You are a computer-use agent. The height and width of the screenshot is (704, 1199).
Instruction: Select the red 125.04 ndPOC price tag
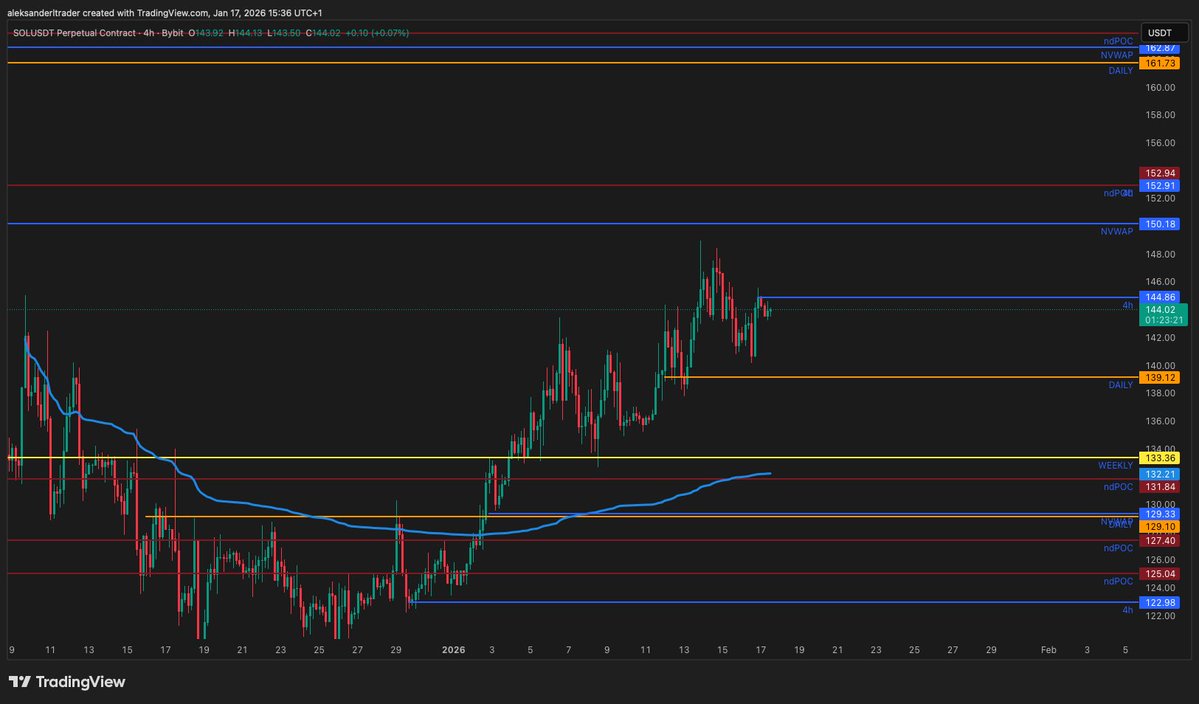[x=1160, y=574]
